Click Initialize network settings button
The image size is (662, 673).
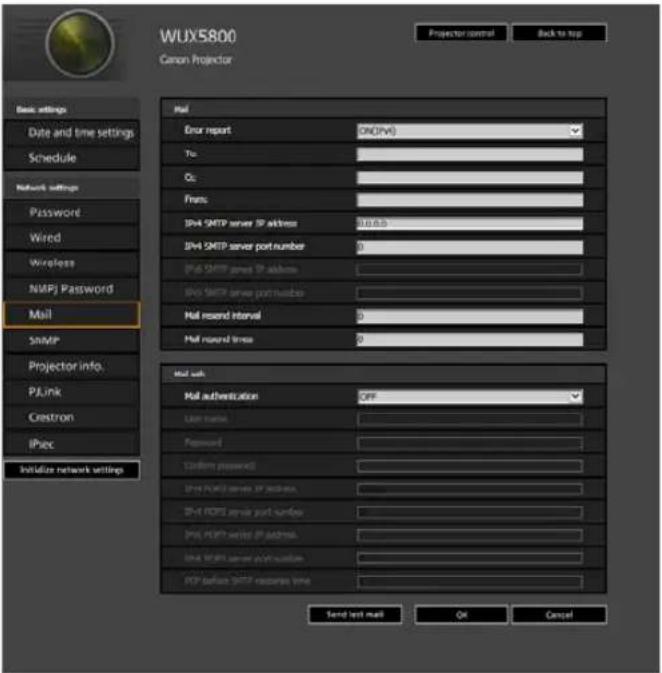click(71, 470)
